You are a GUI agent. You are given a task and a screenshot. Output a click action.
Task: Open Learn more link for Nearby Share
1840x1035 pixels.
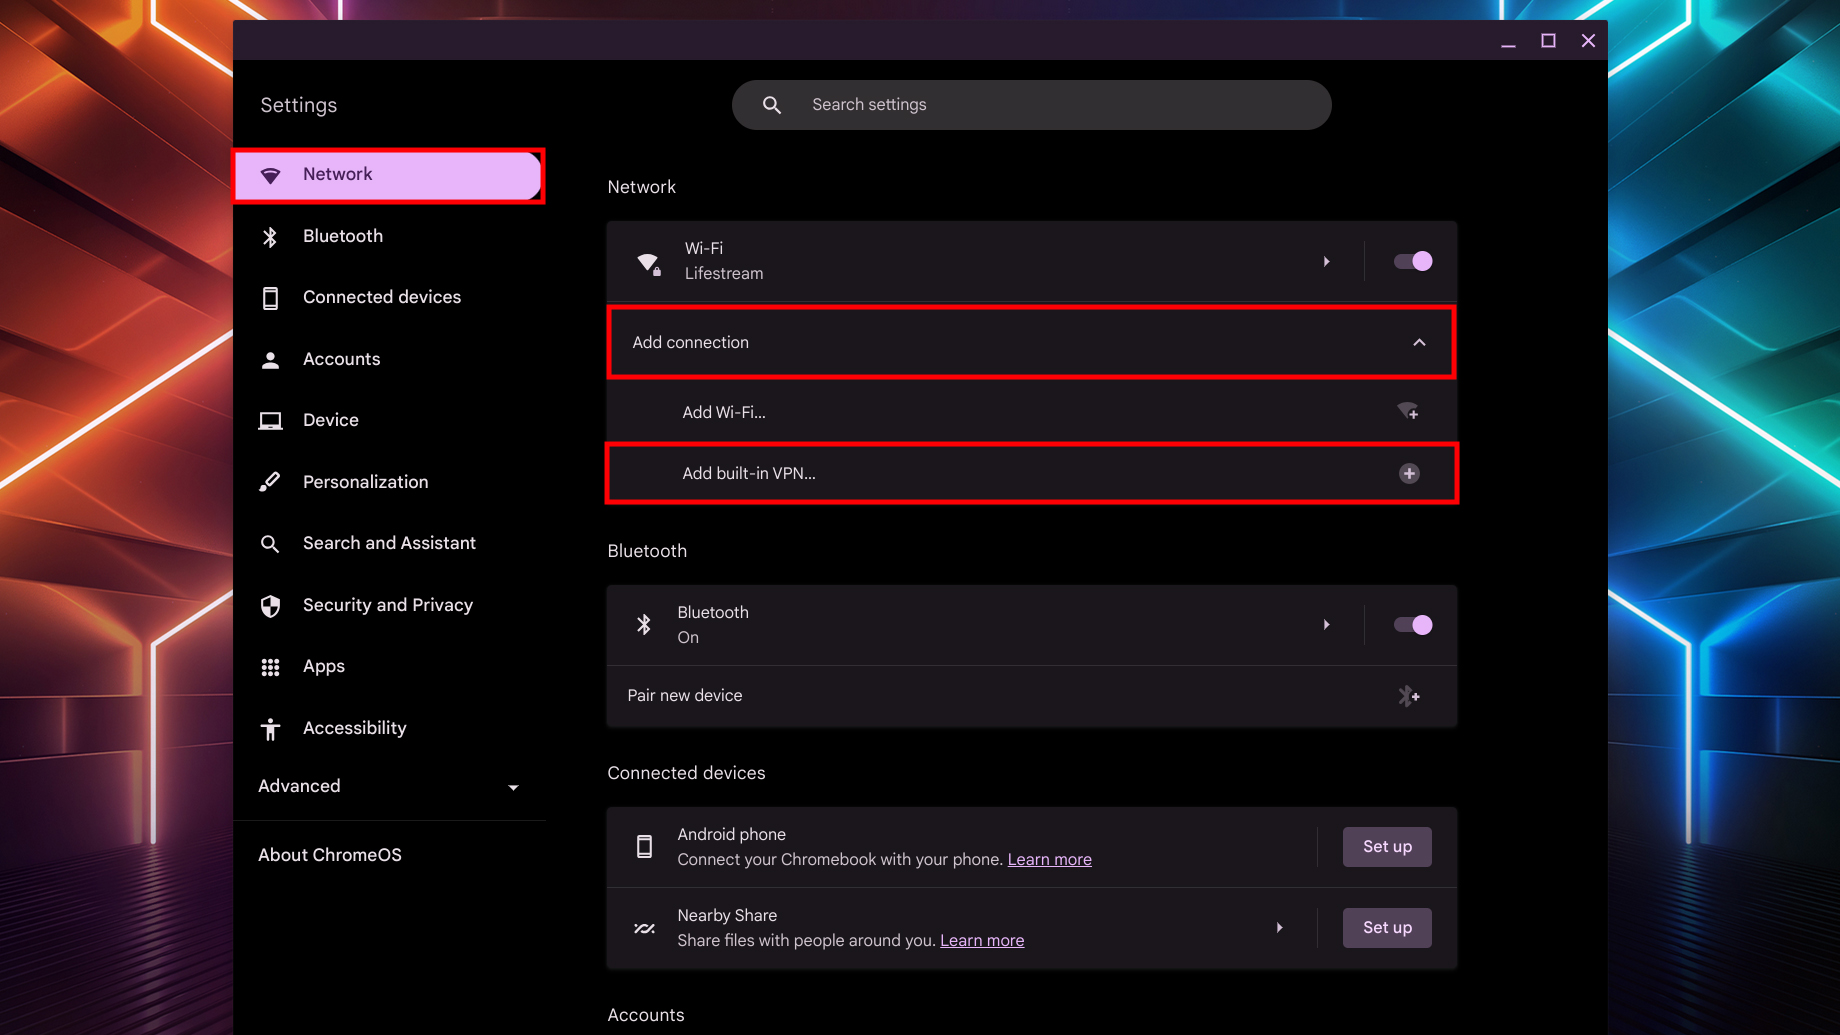tap(982, 941)
